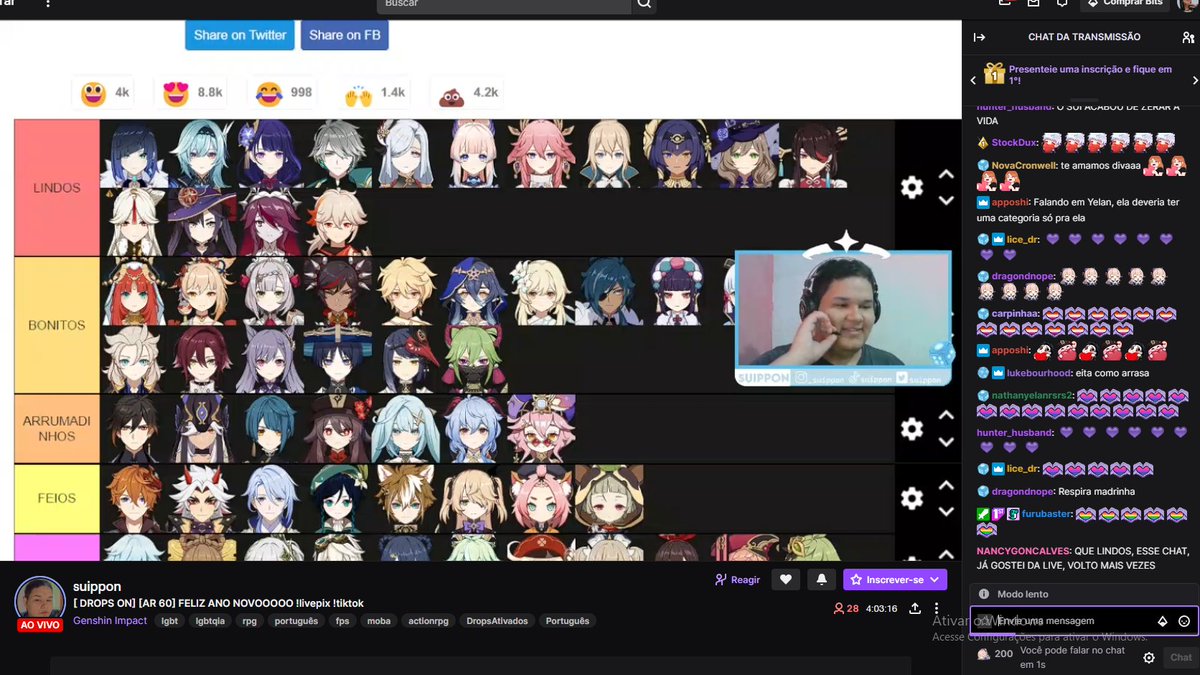Open settings gear for ARRUMADINHOS tier row

pos(911,429)
